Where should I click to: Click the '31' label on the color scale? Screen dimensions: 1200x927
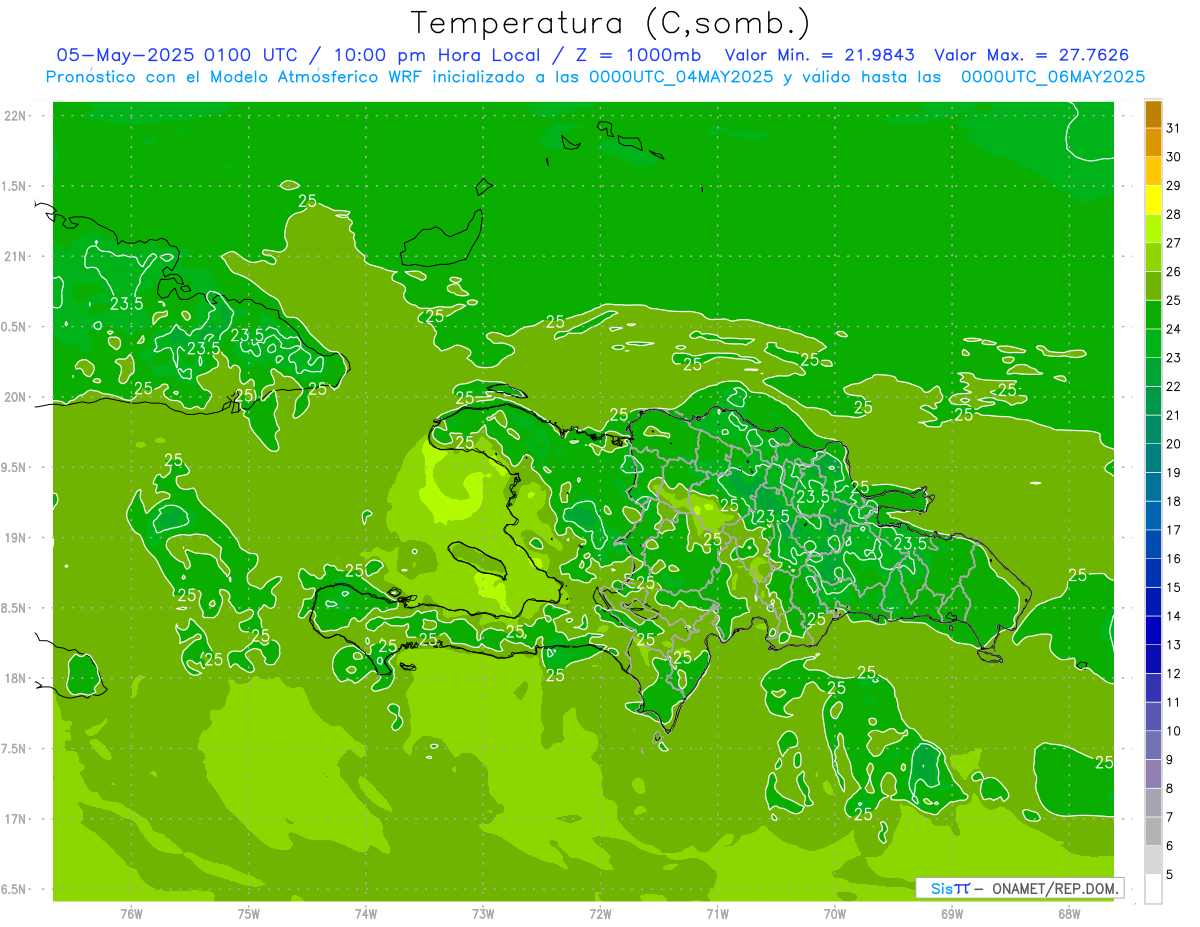tap(1173, 129)
